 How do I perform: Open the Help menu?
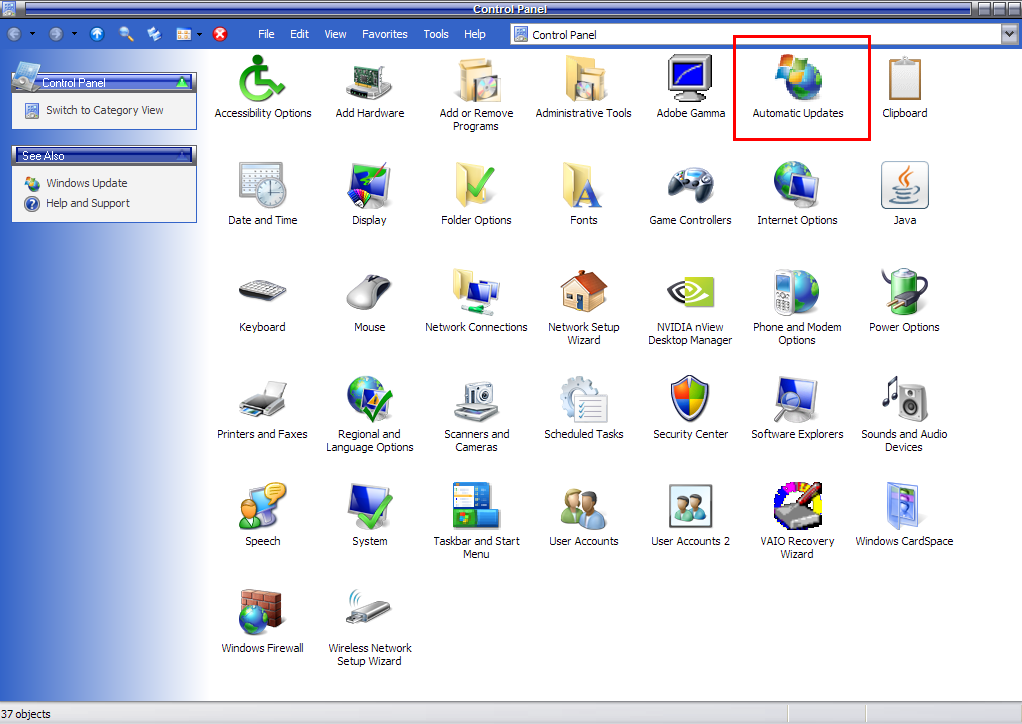[x=474, y=34]
